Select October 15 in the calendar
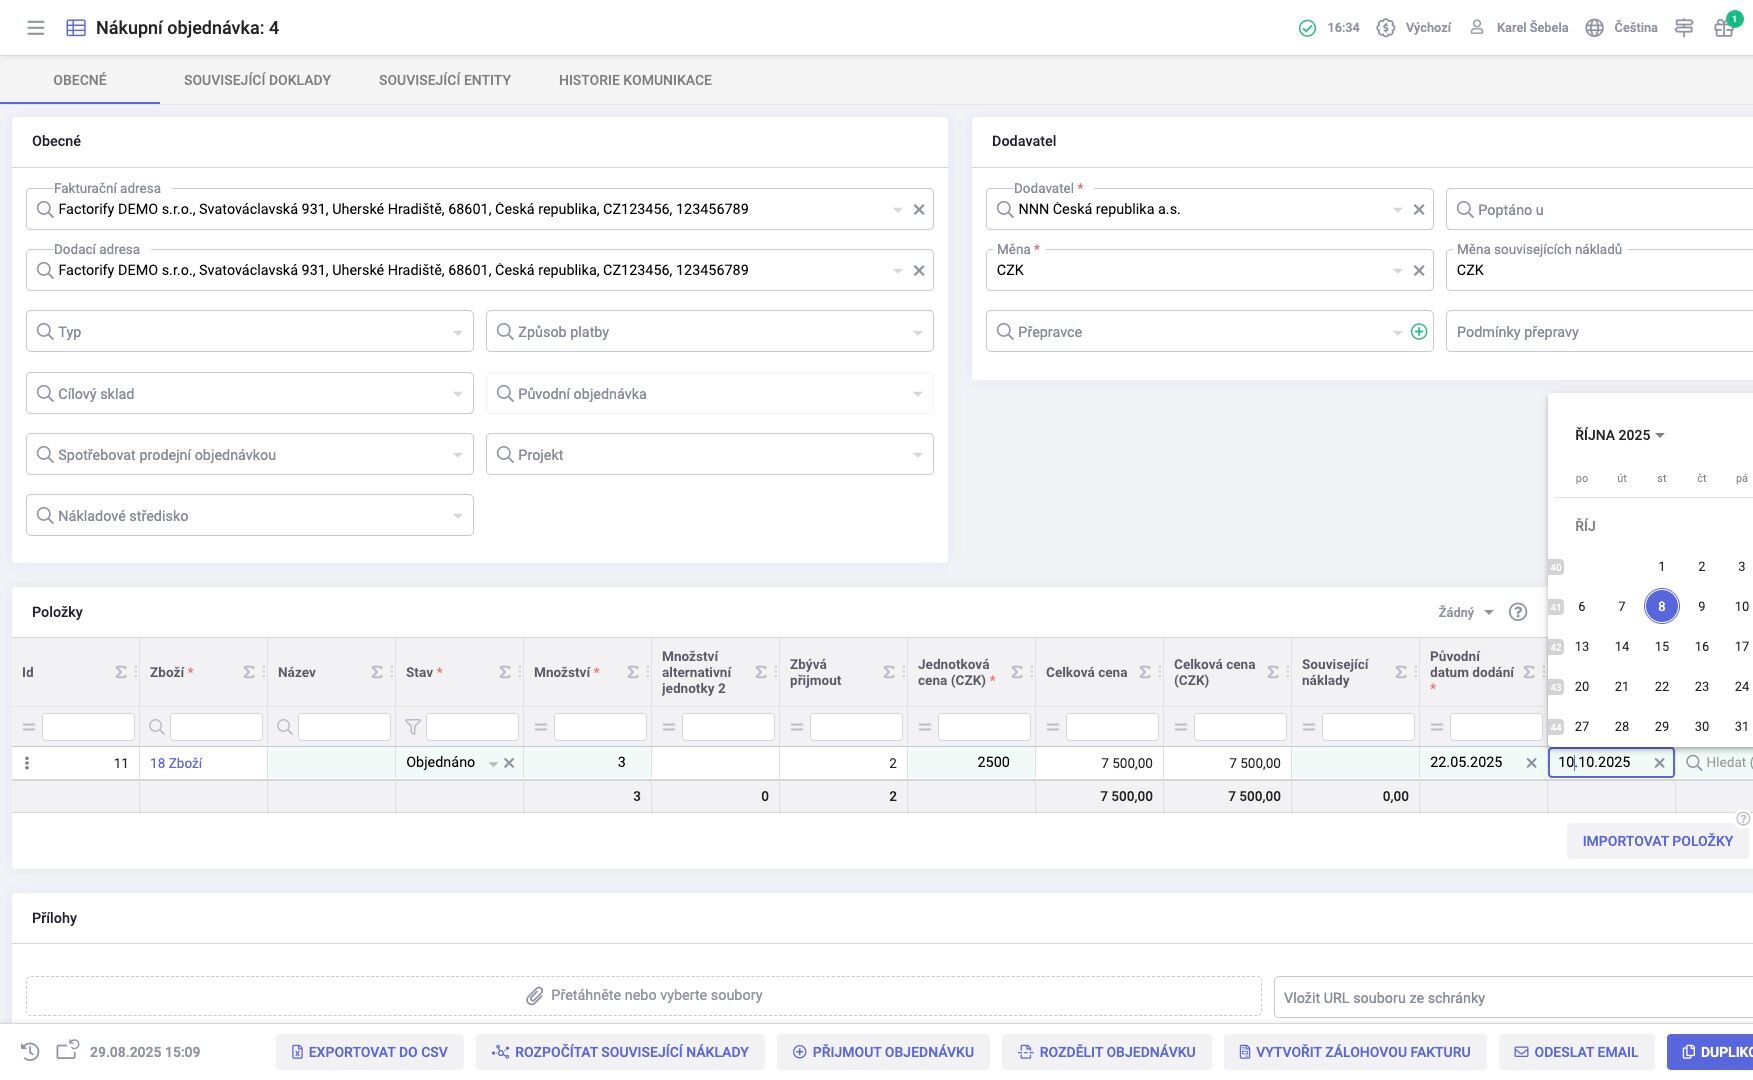1753x1080 pixels. pos(1661,647)
